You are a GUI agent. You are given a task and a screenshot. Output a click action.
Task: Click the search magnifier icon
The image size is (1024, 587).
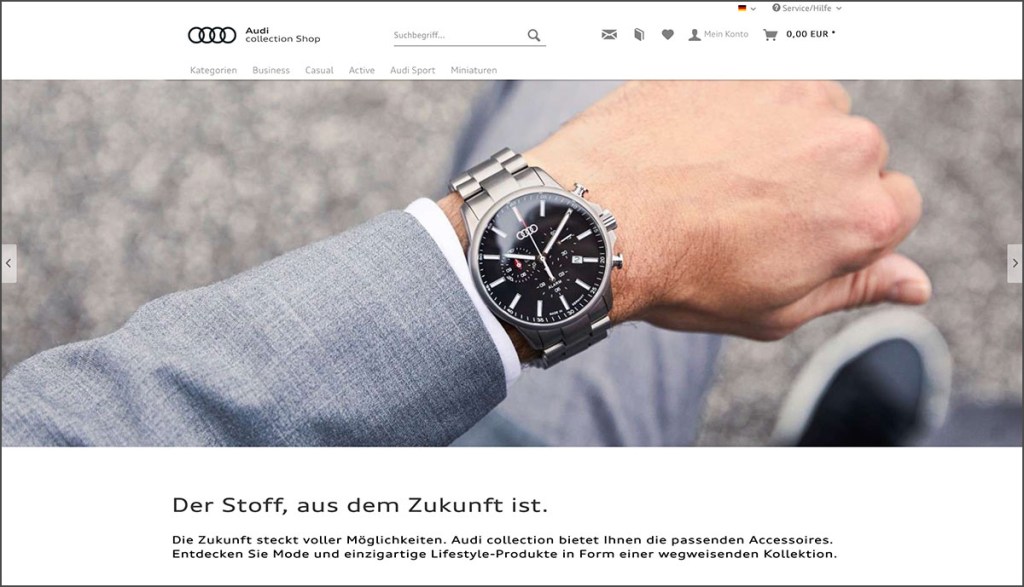pos(534,35)
